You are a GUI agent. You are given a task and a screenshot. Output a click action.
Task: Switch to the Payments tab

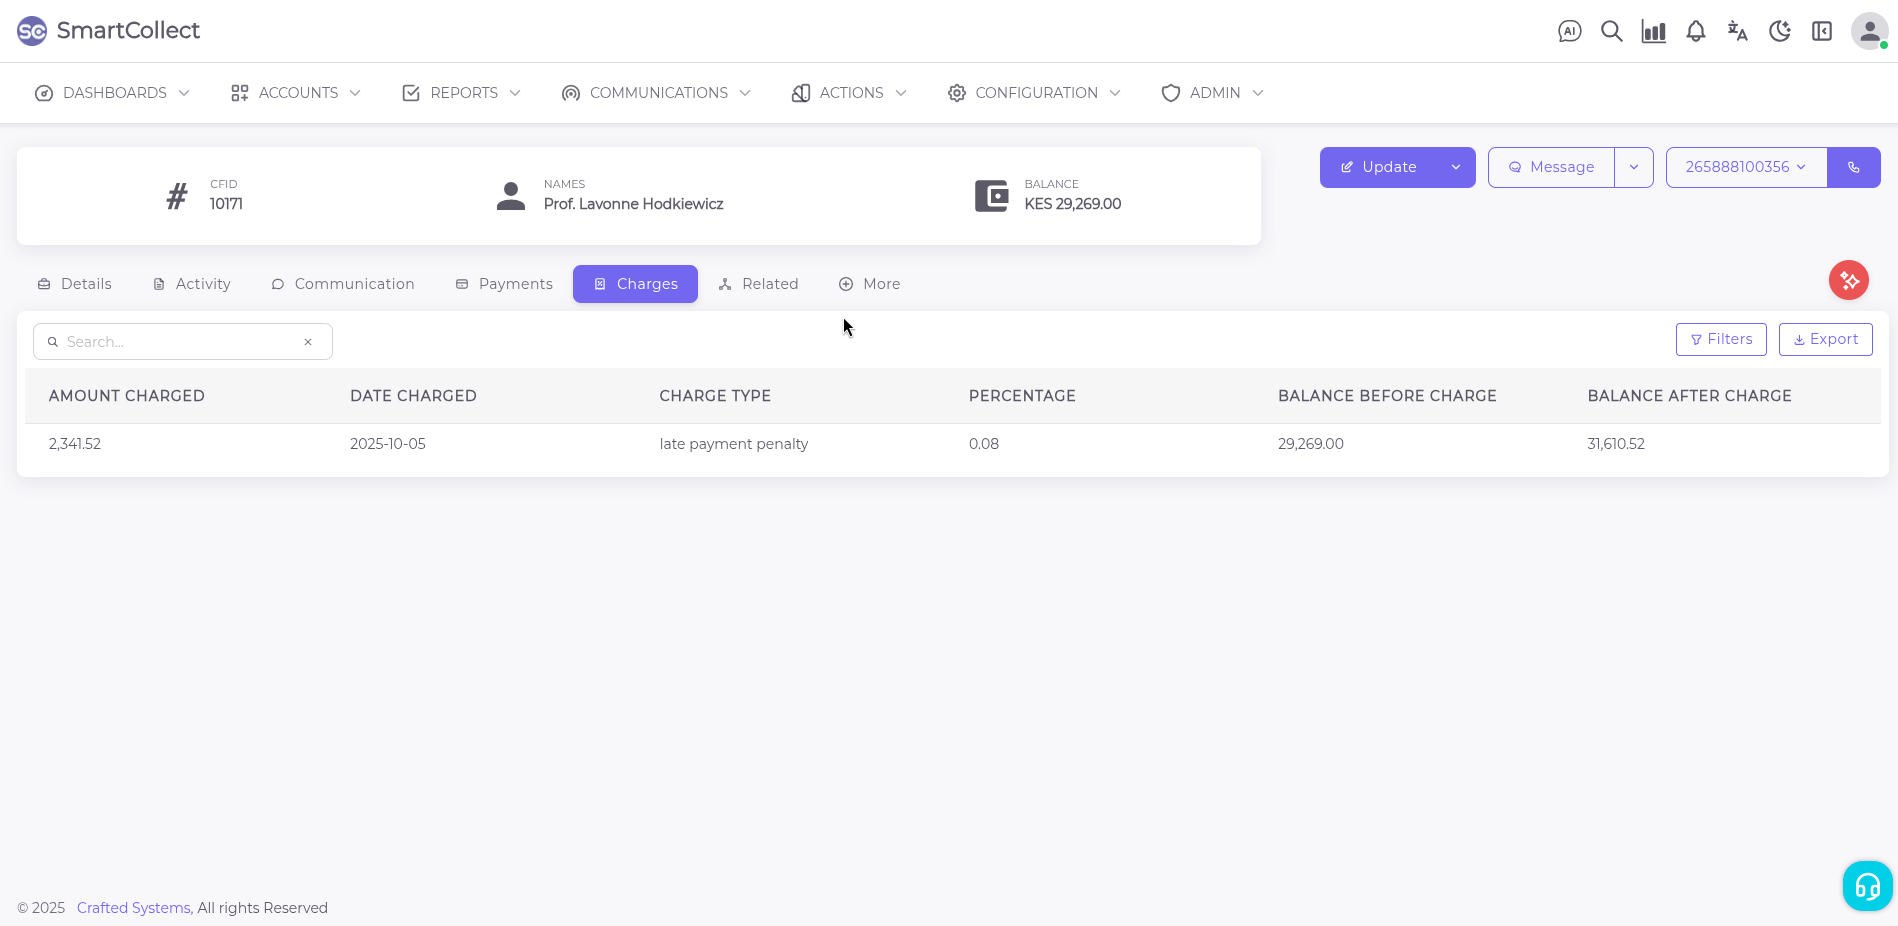504,284
